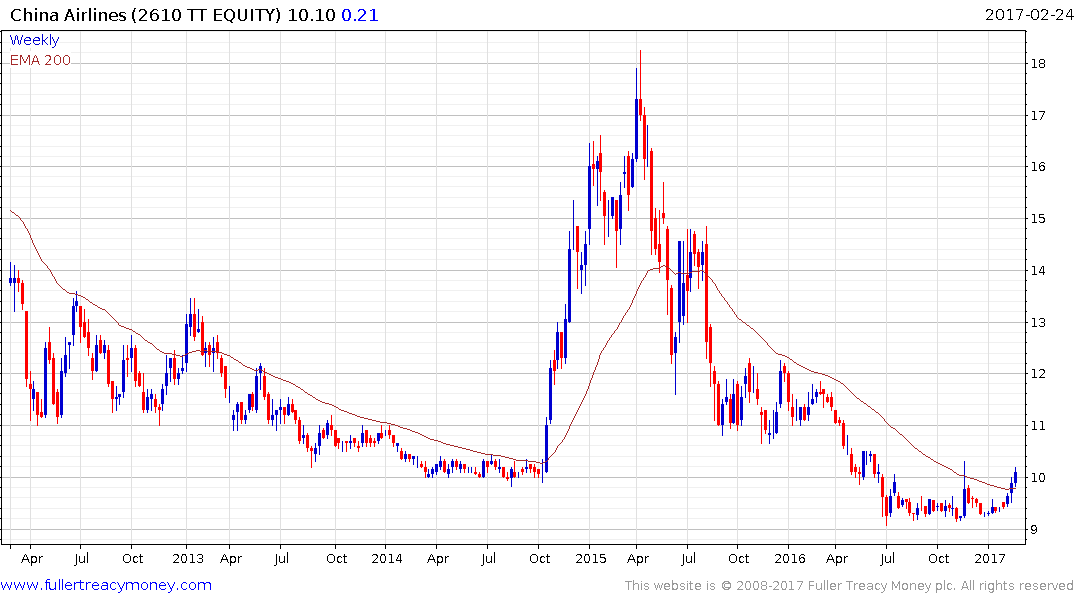This screenshot has width=1075, height=600.
Task: Click the 13 price axis label
Action: click(1038, 322)
